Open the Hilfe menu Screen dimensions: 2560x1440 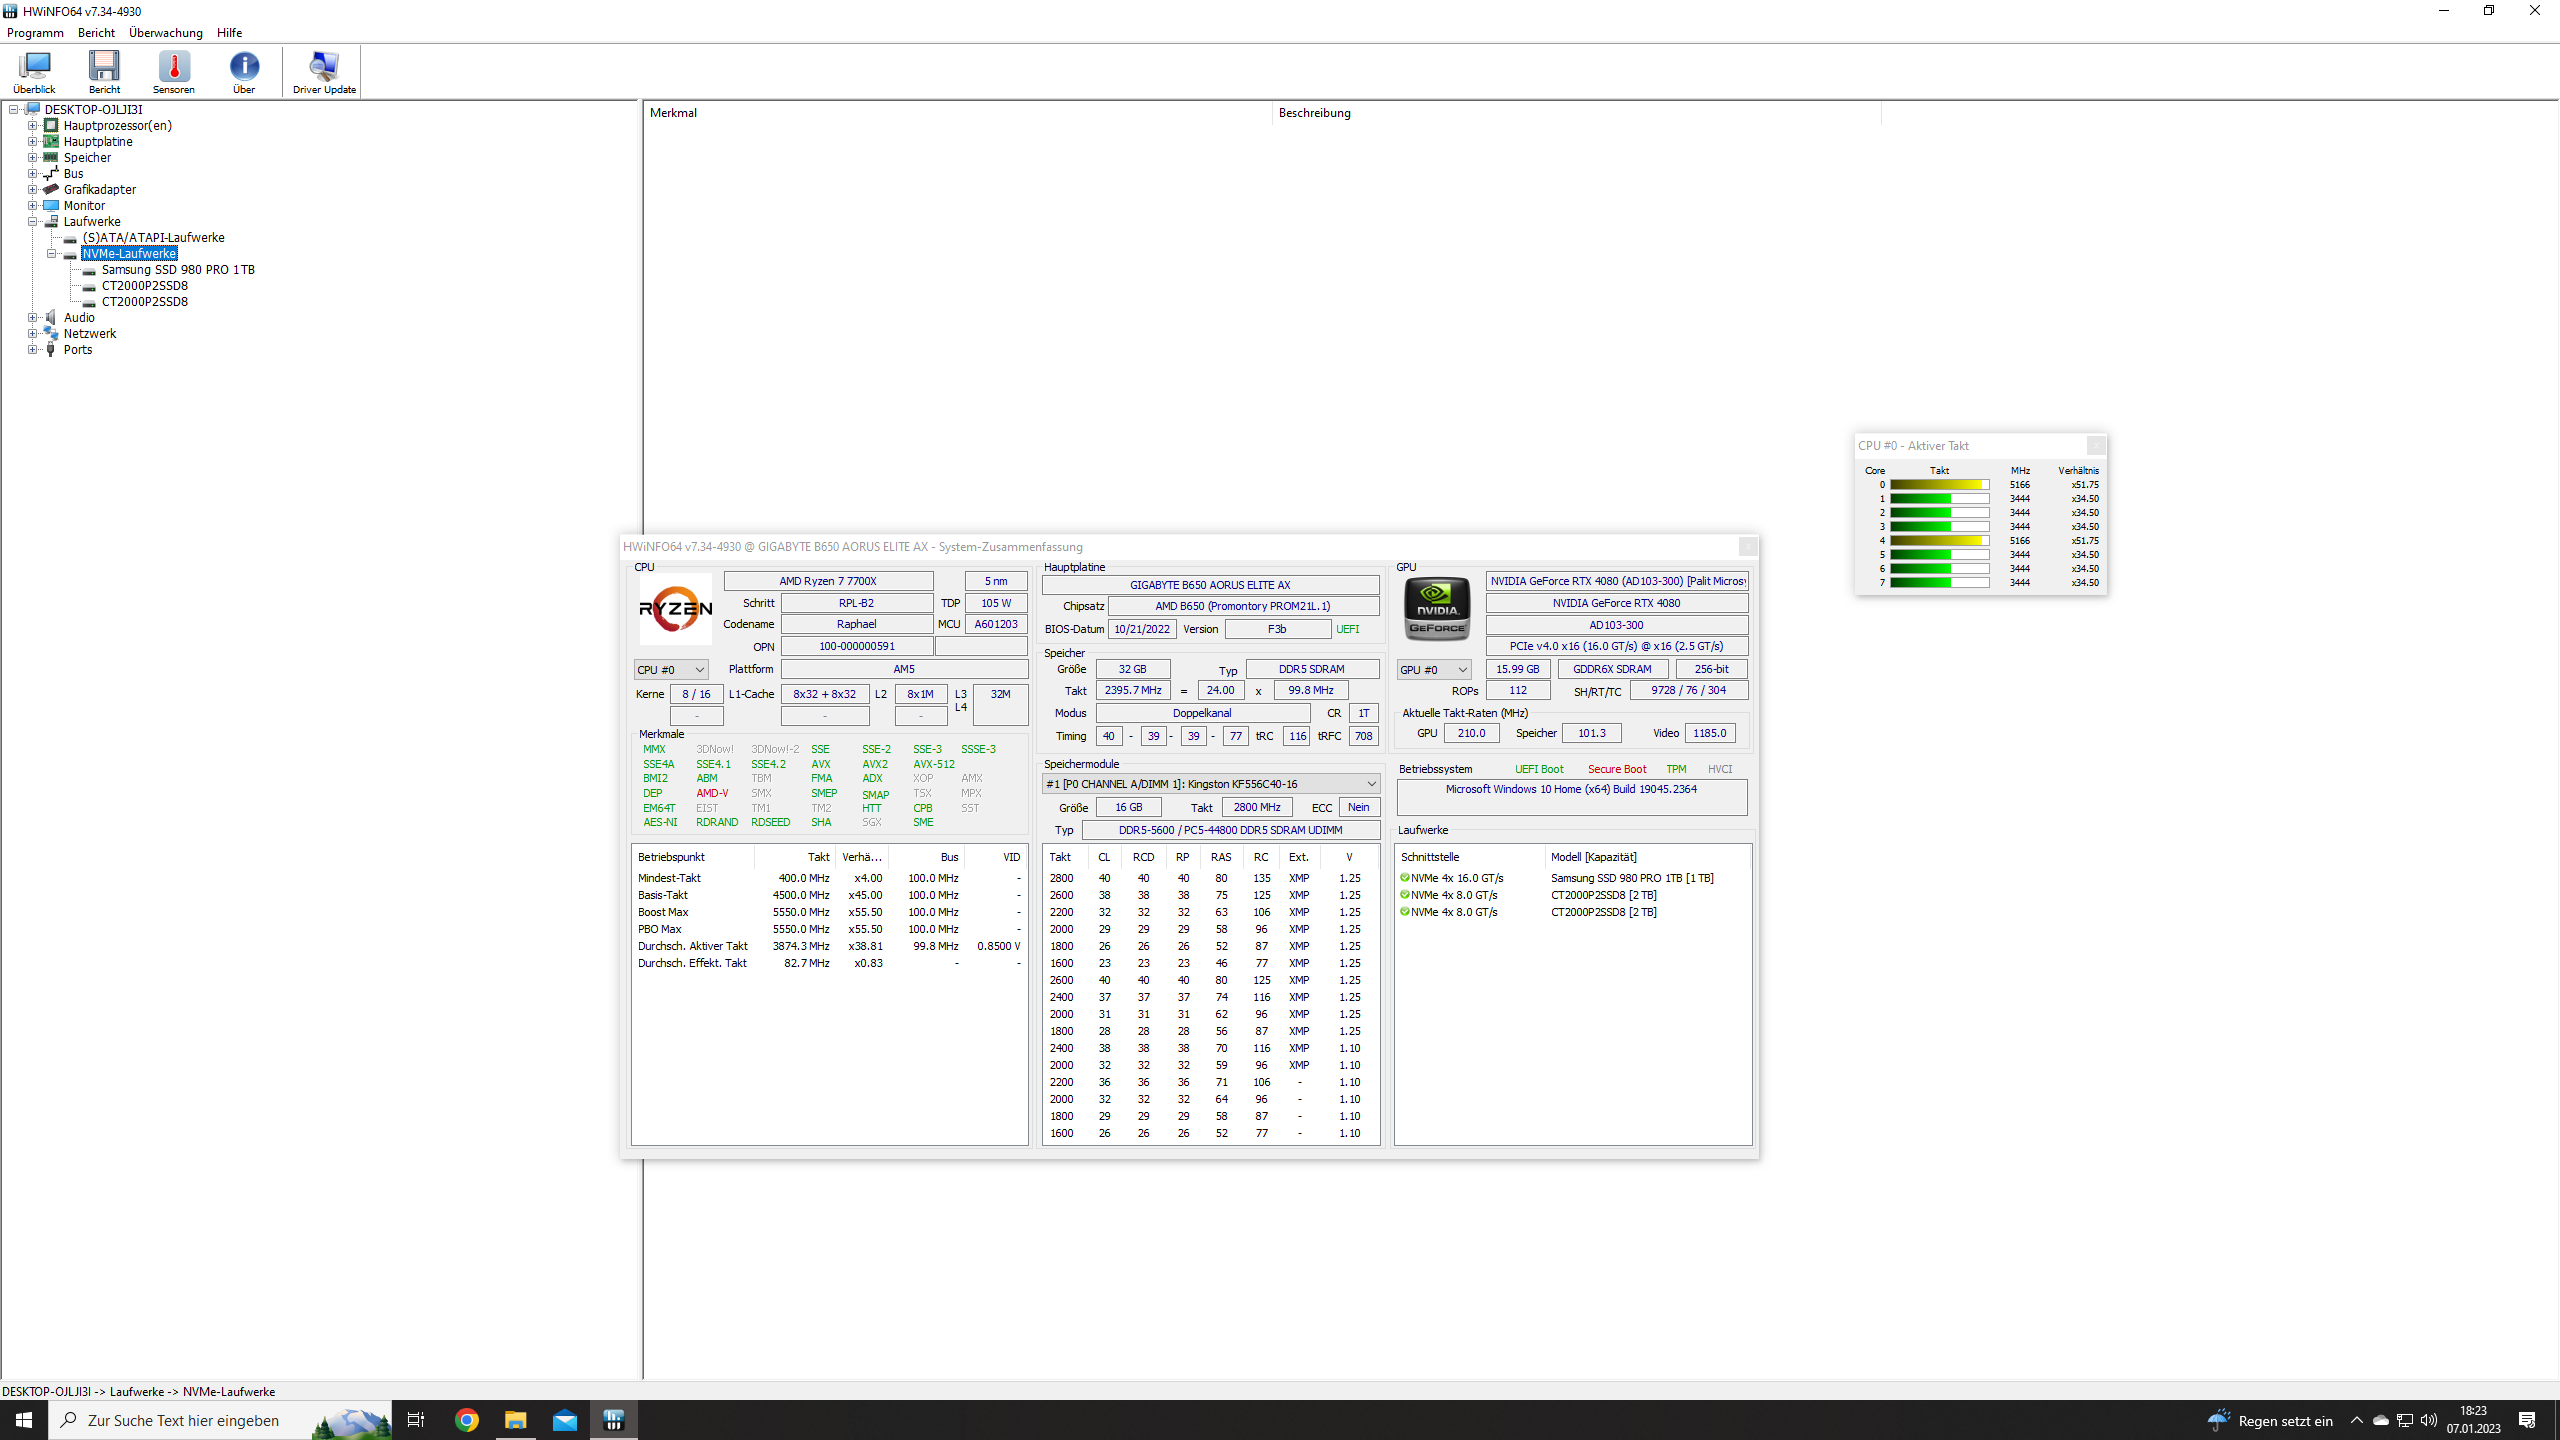[x=229, y=33]
